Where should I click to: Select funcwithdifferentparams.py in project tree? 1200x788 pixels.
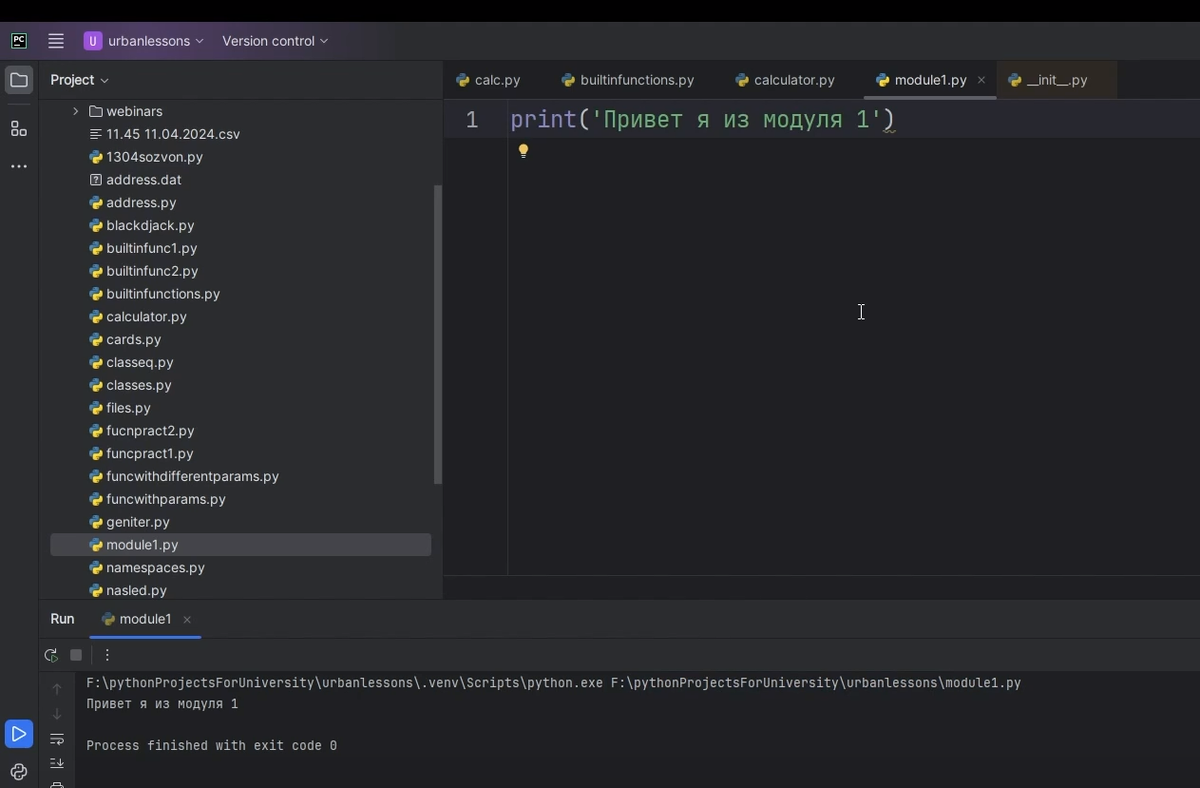(x=184, y=477)
